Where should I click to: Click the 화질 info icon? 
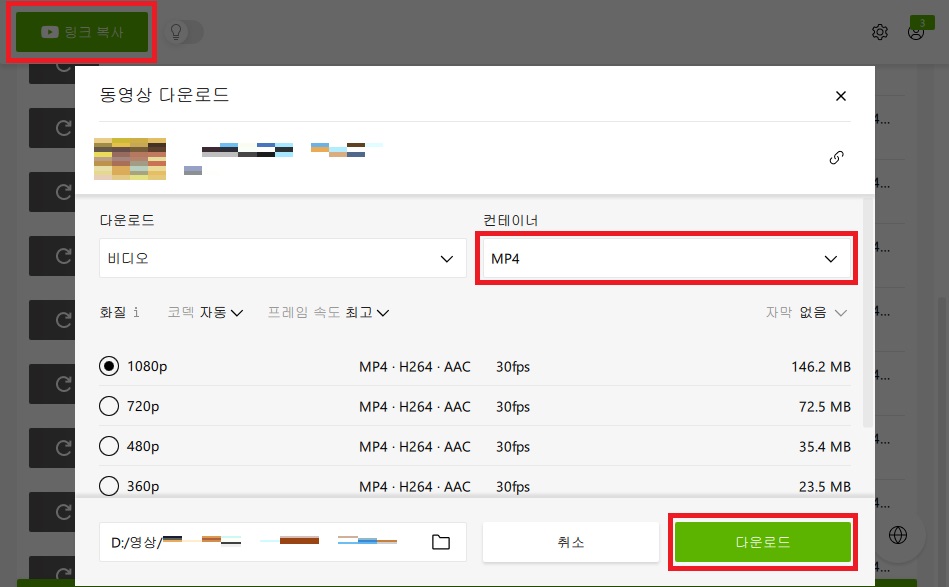[136, 312]
